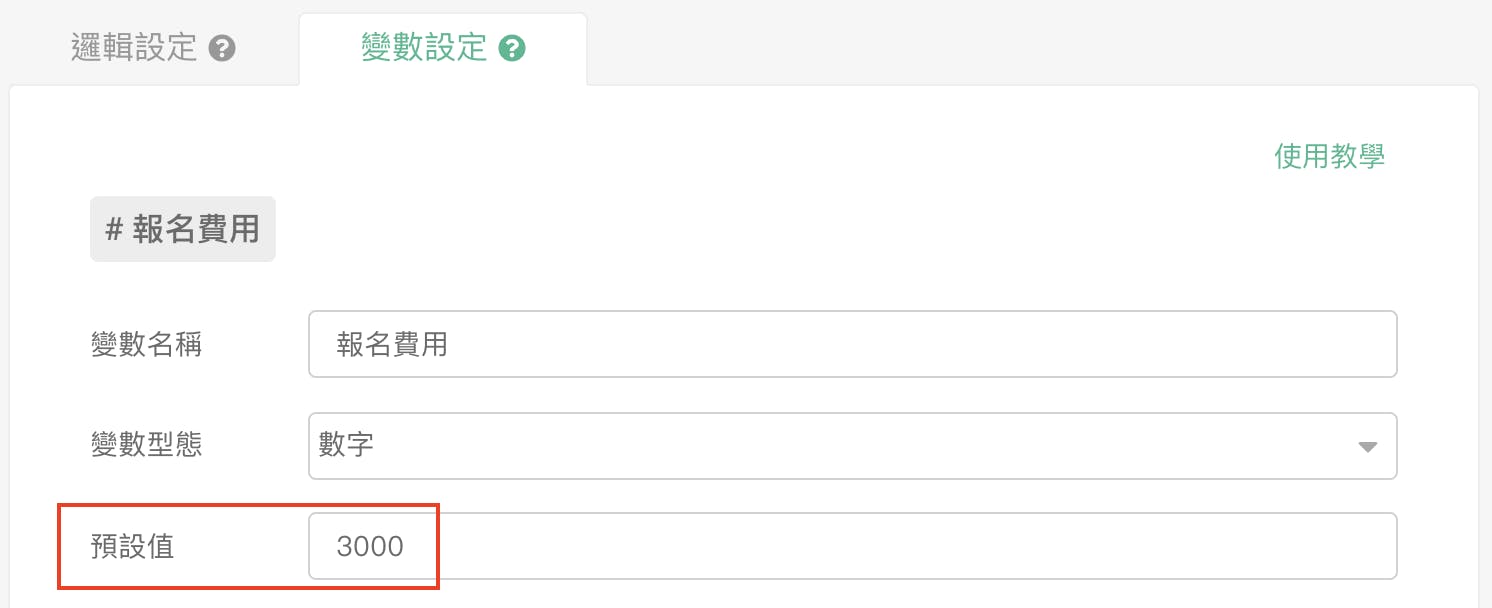Click the hash symbol in the 報名費用 tag
This screenshot has height=608, width=1492.
click(114, 230)
